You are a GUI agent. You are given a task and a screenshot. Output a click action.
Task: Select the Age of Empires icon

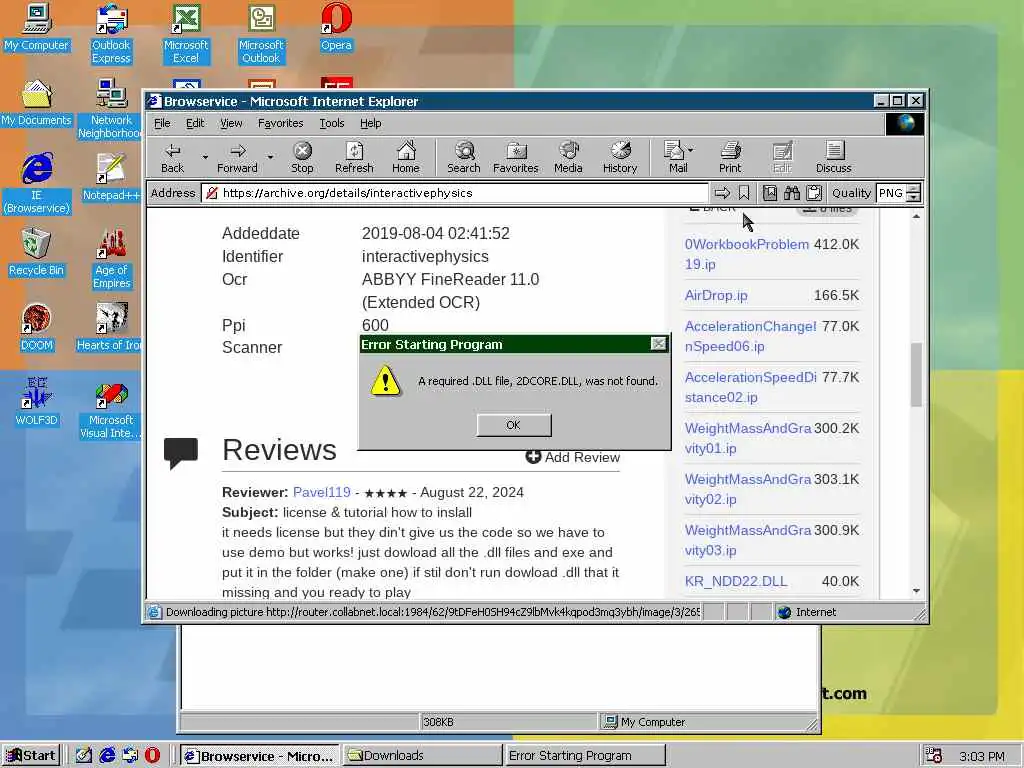click(111, 259)
